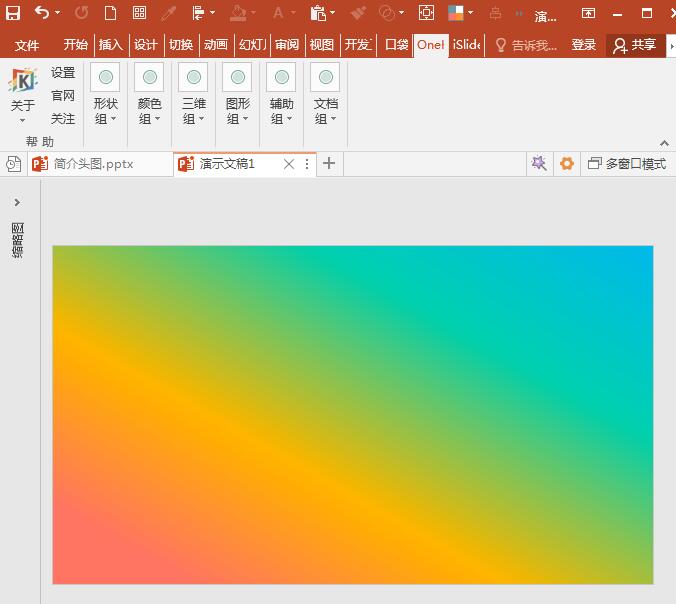Select the eyedropper tool in the toolbar

pyautogui.click(x=168, y=14)
